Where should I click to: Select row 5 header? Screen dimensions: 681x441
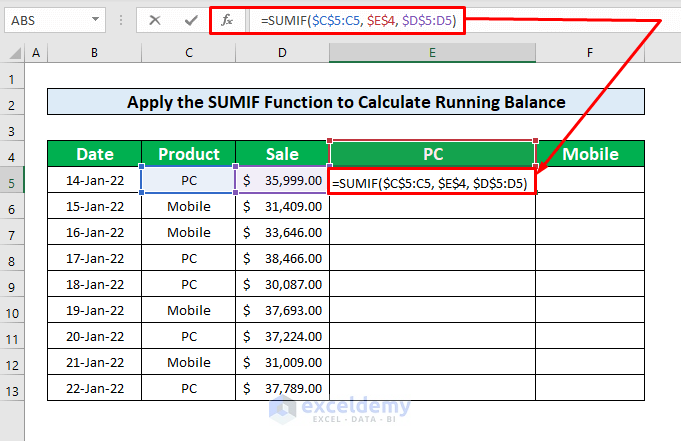(x=12, y=180)
